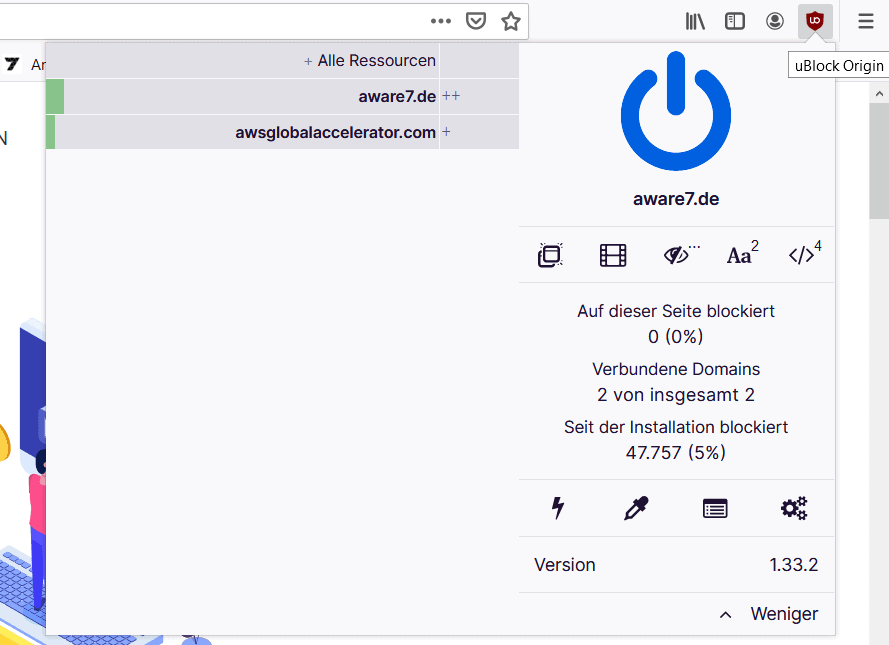Click the green allow cell beside aware7.de
889x645 pixels.
55,96
